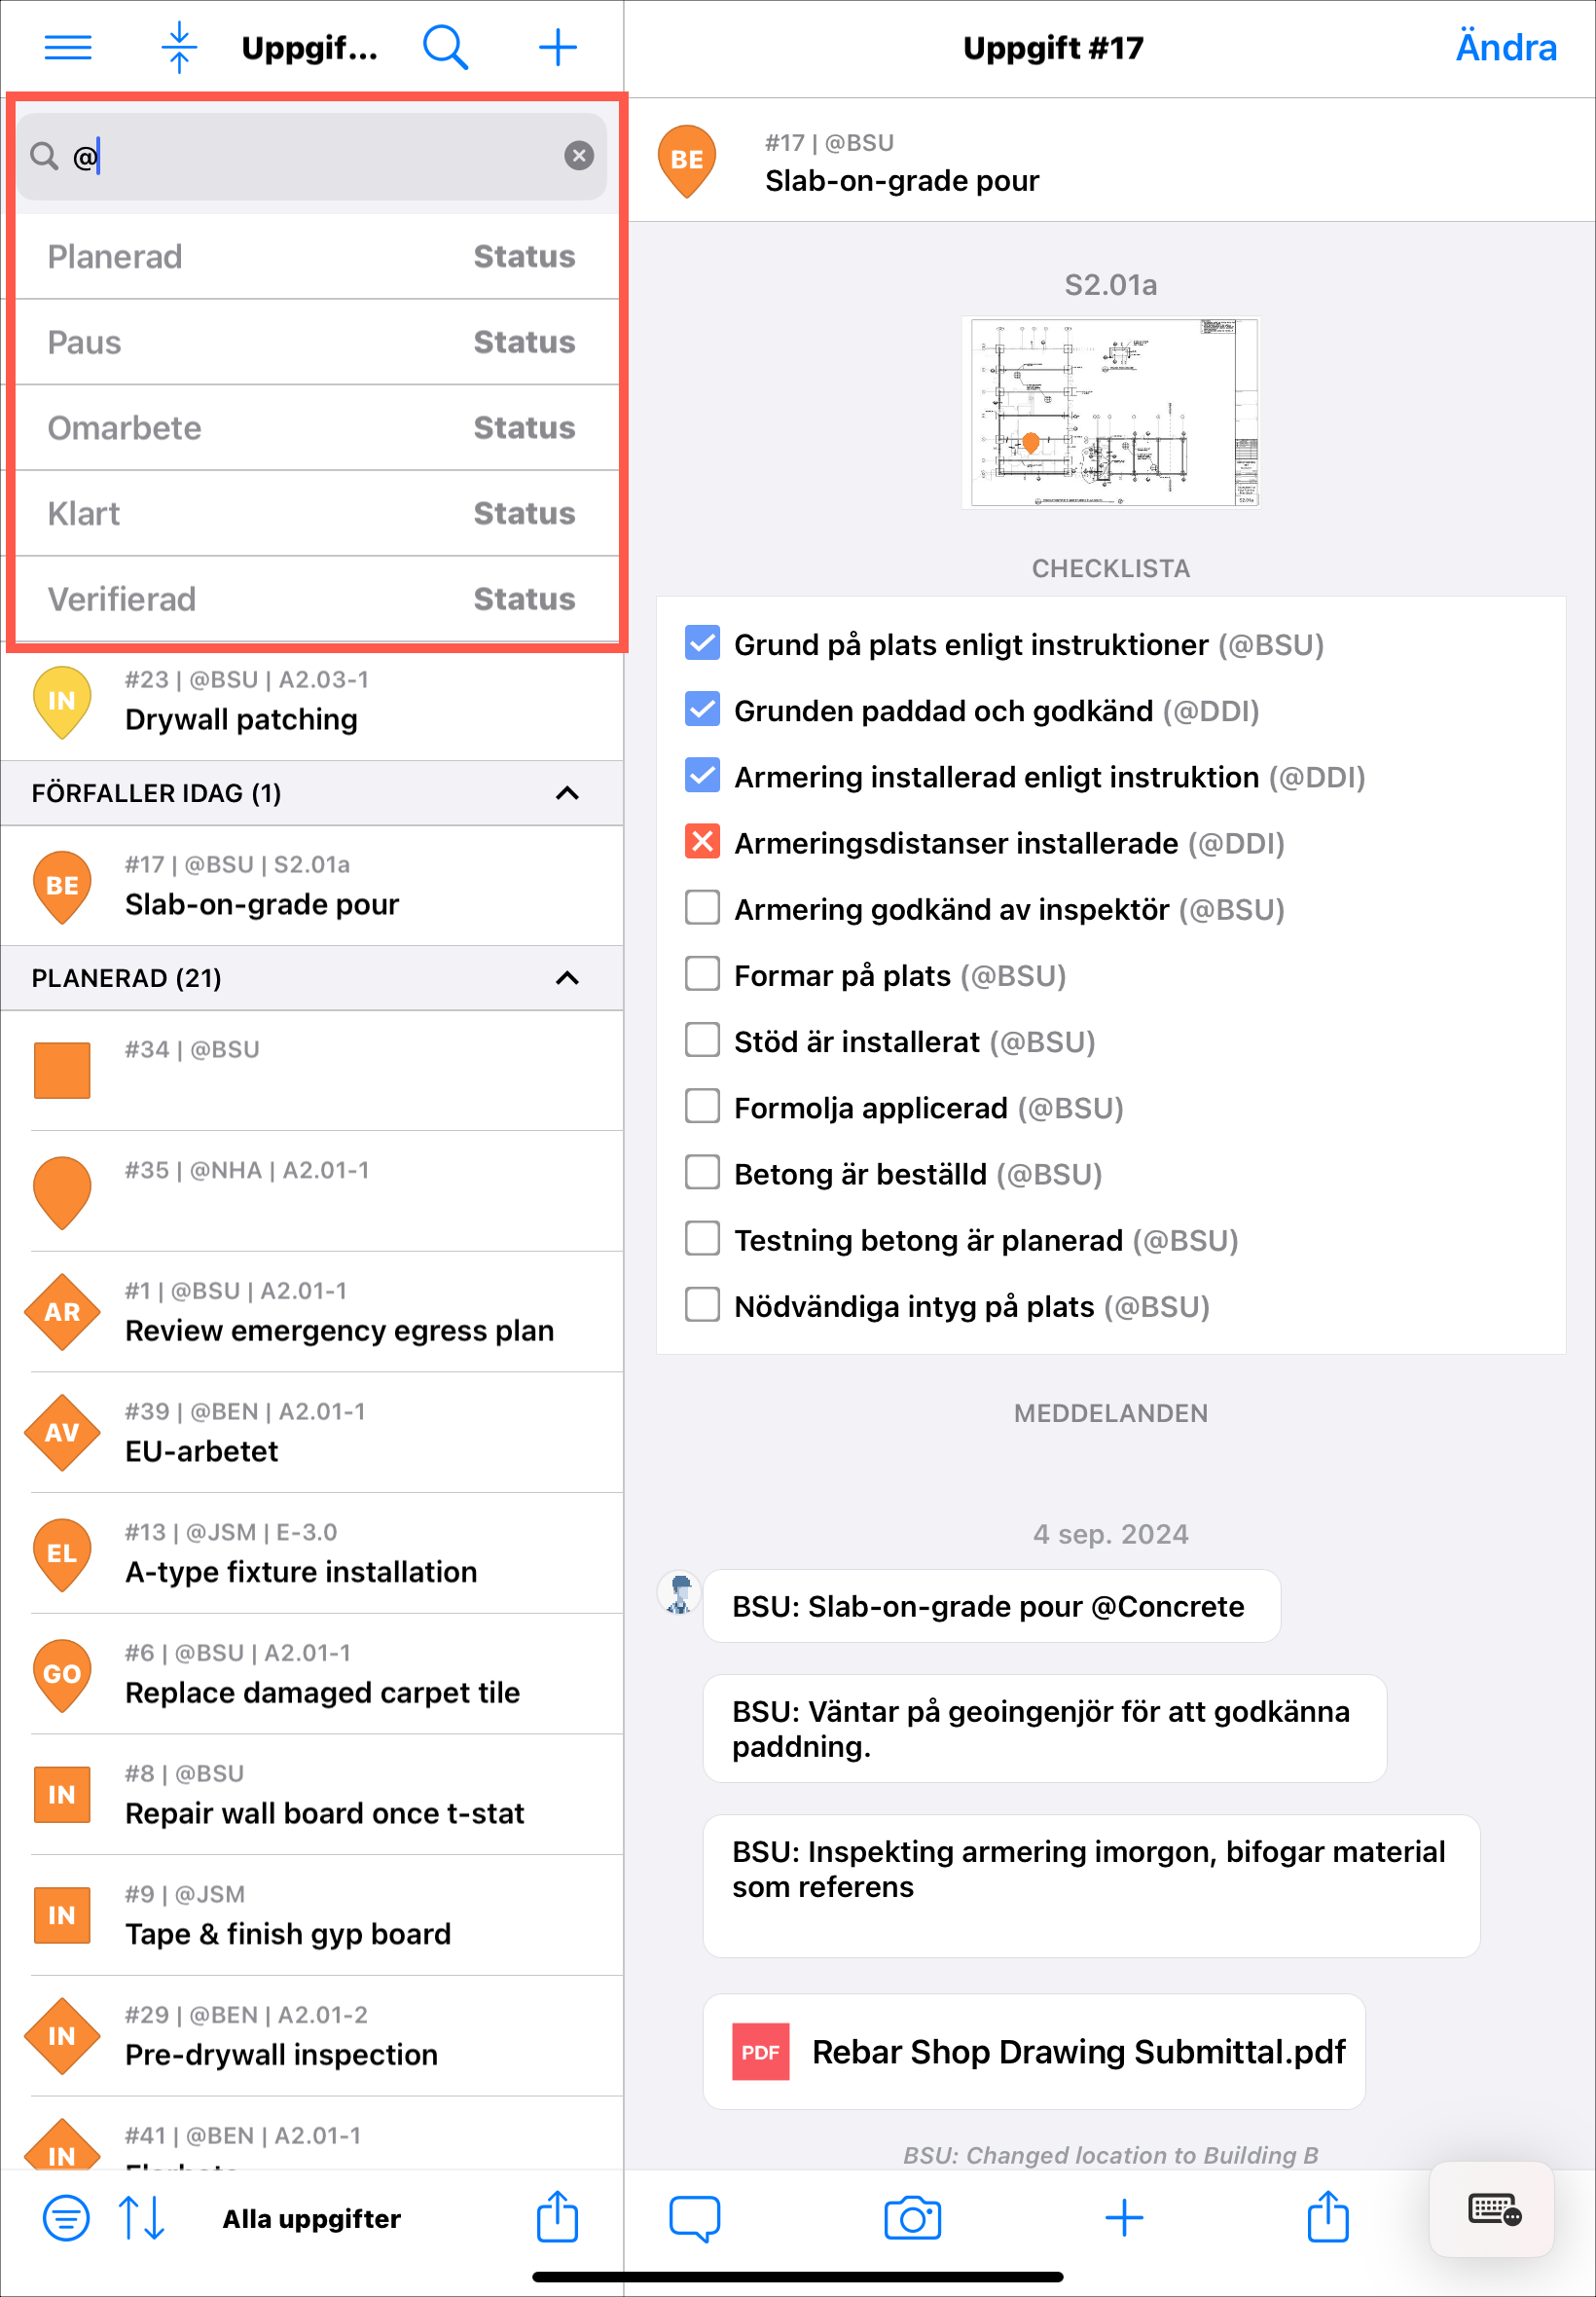The width and height of the screenshot is (1596, 2297).
Task: Open the Alla uppgifter filter selector
Action: coord(311,2218)
